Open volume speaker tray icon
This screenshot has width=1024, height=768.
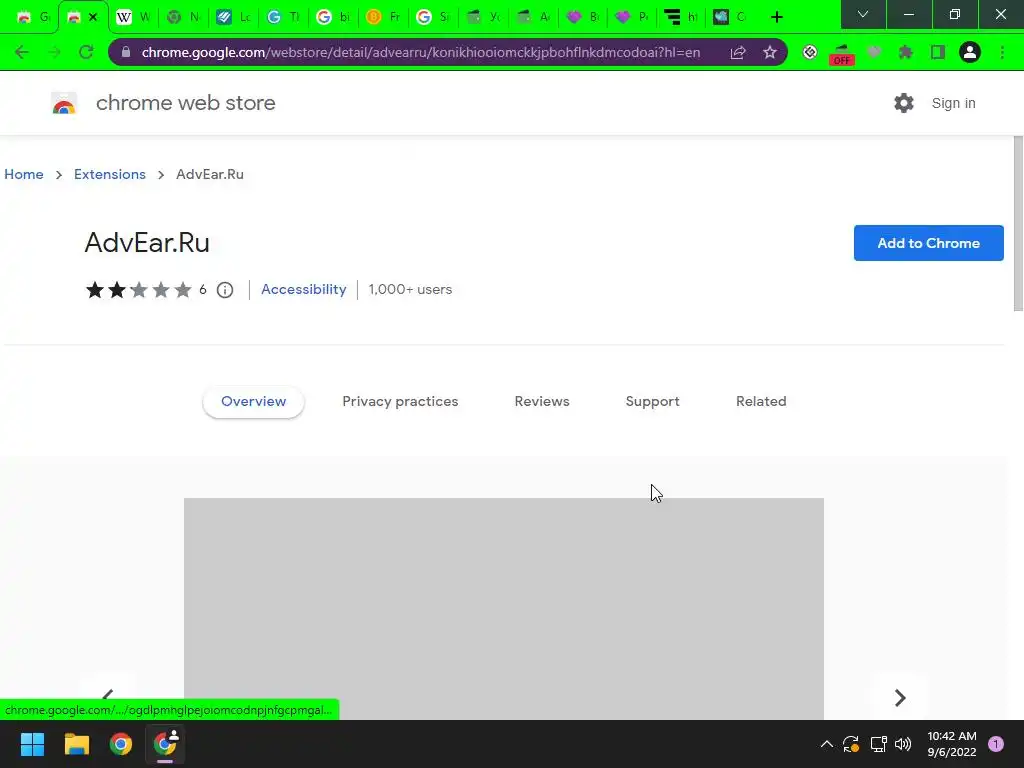[x=903, y=744]
